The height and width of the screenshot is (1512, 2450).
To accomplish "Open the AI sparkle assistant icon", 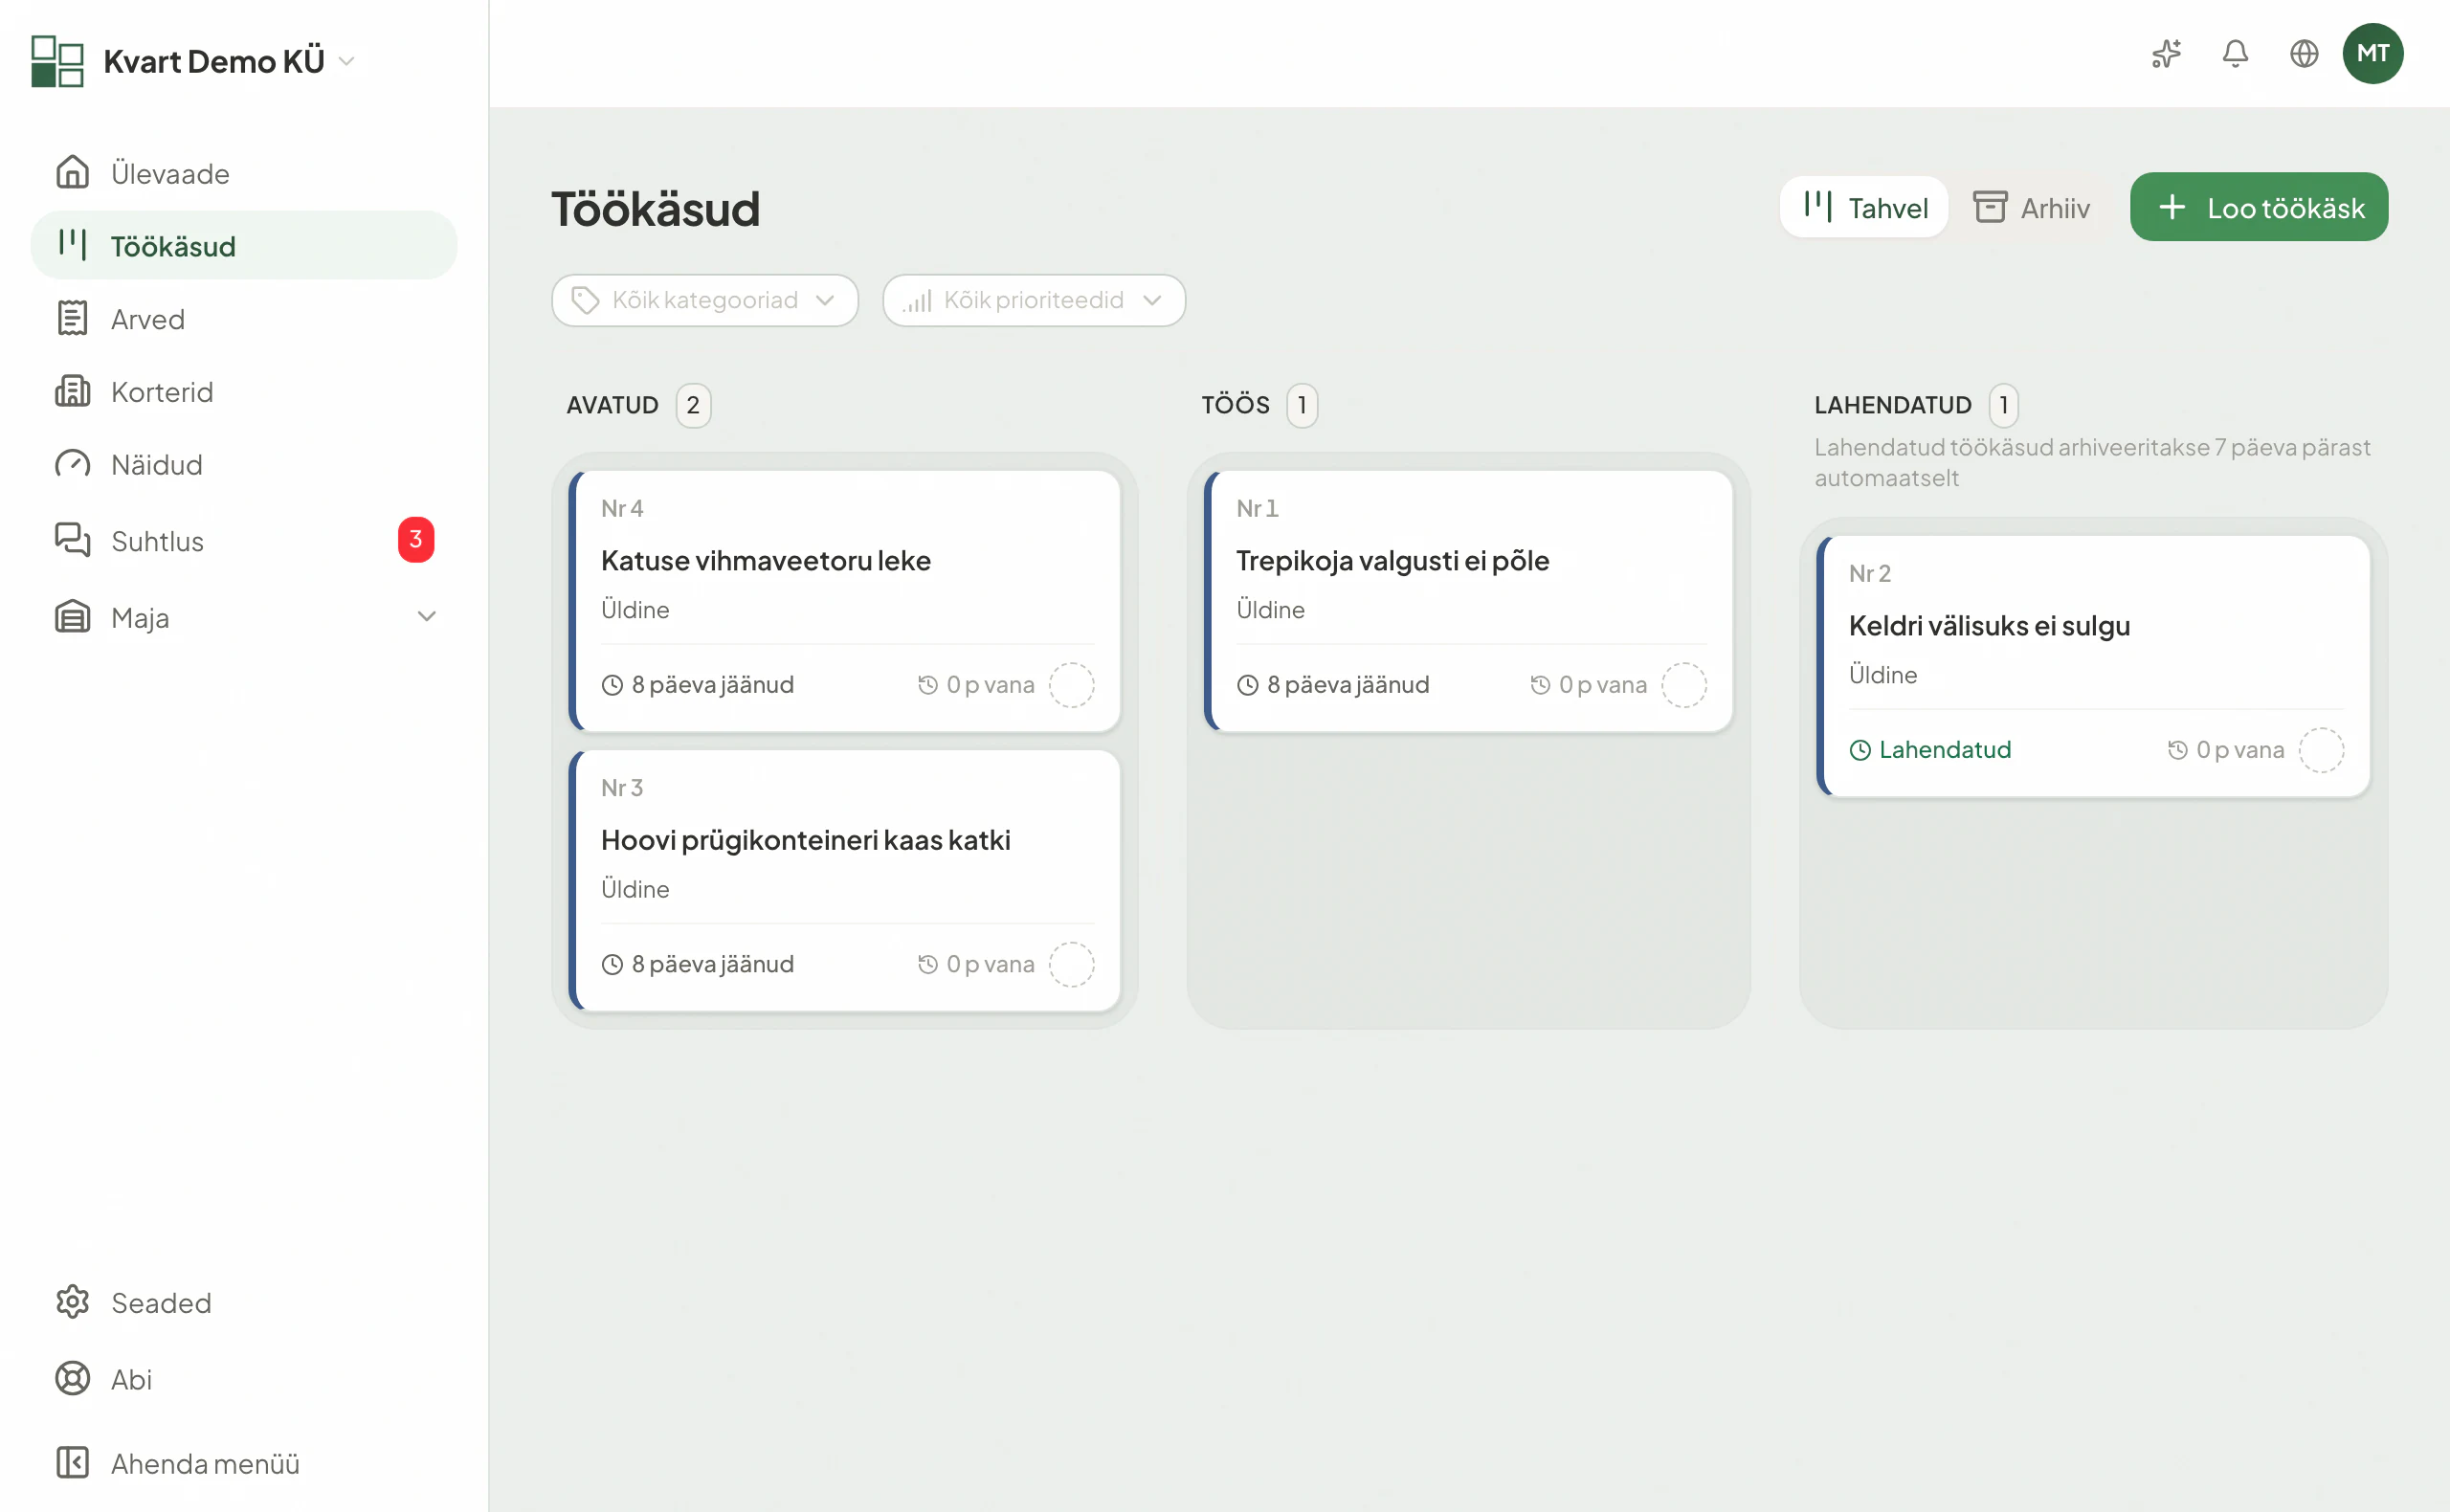I will coord(2166,54).
